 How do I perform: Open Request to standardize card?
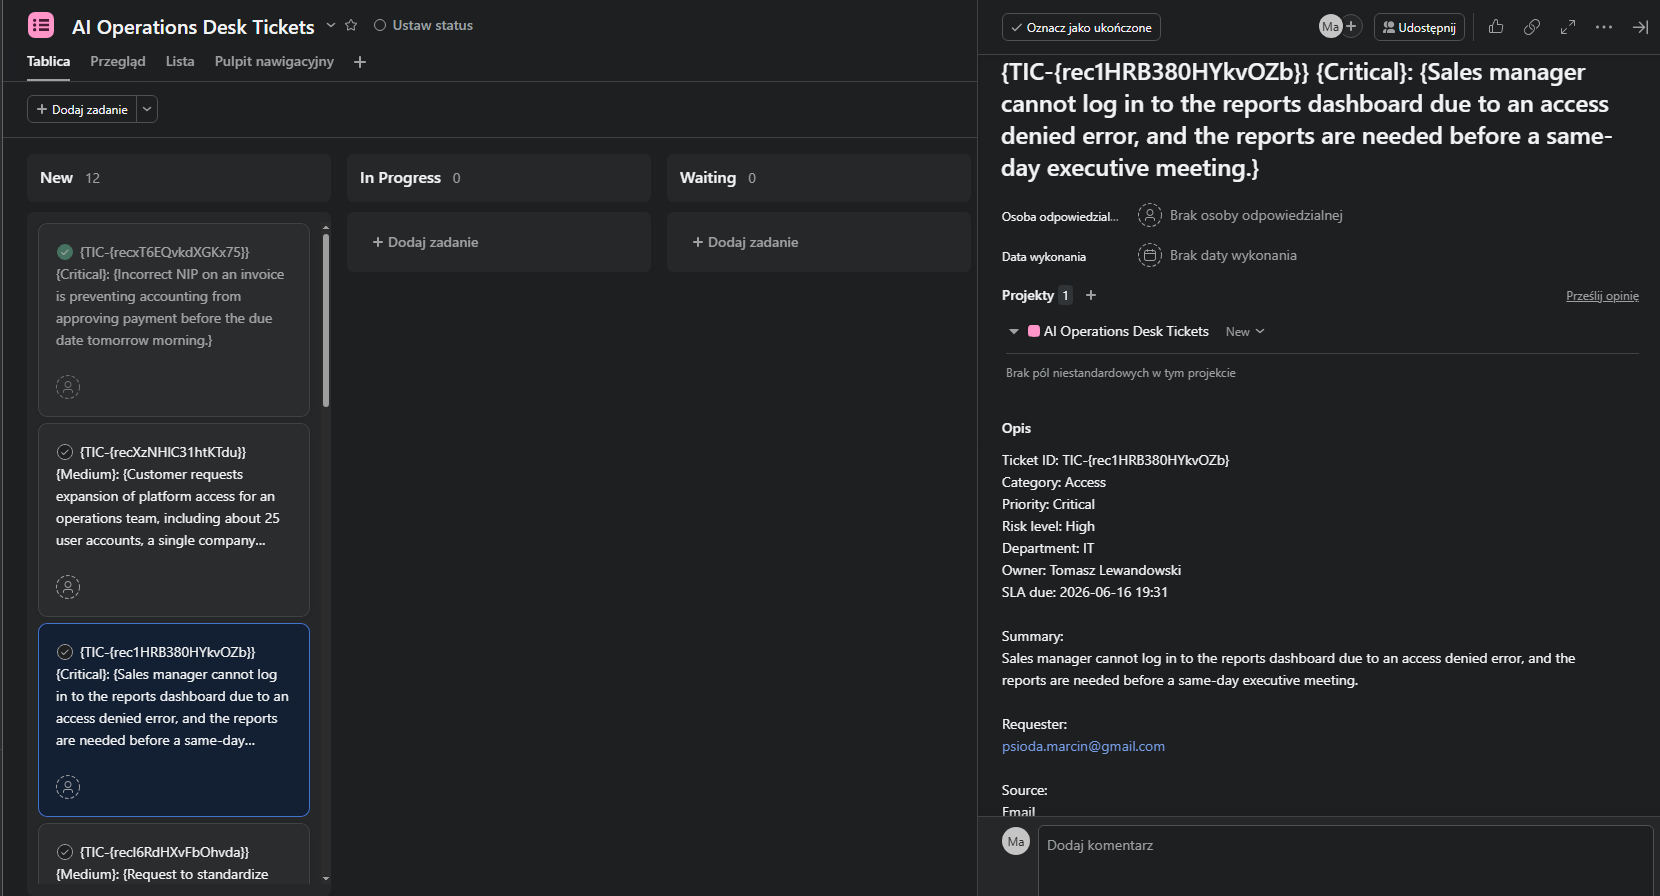tap(174, 855)
